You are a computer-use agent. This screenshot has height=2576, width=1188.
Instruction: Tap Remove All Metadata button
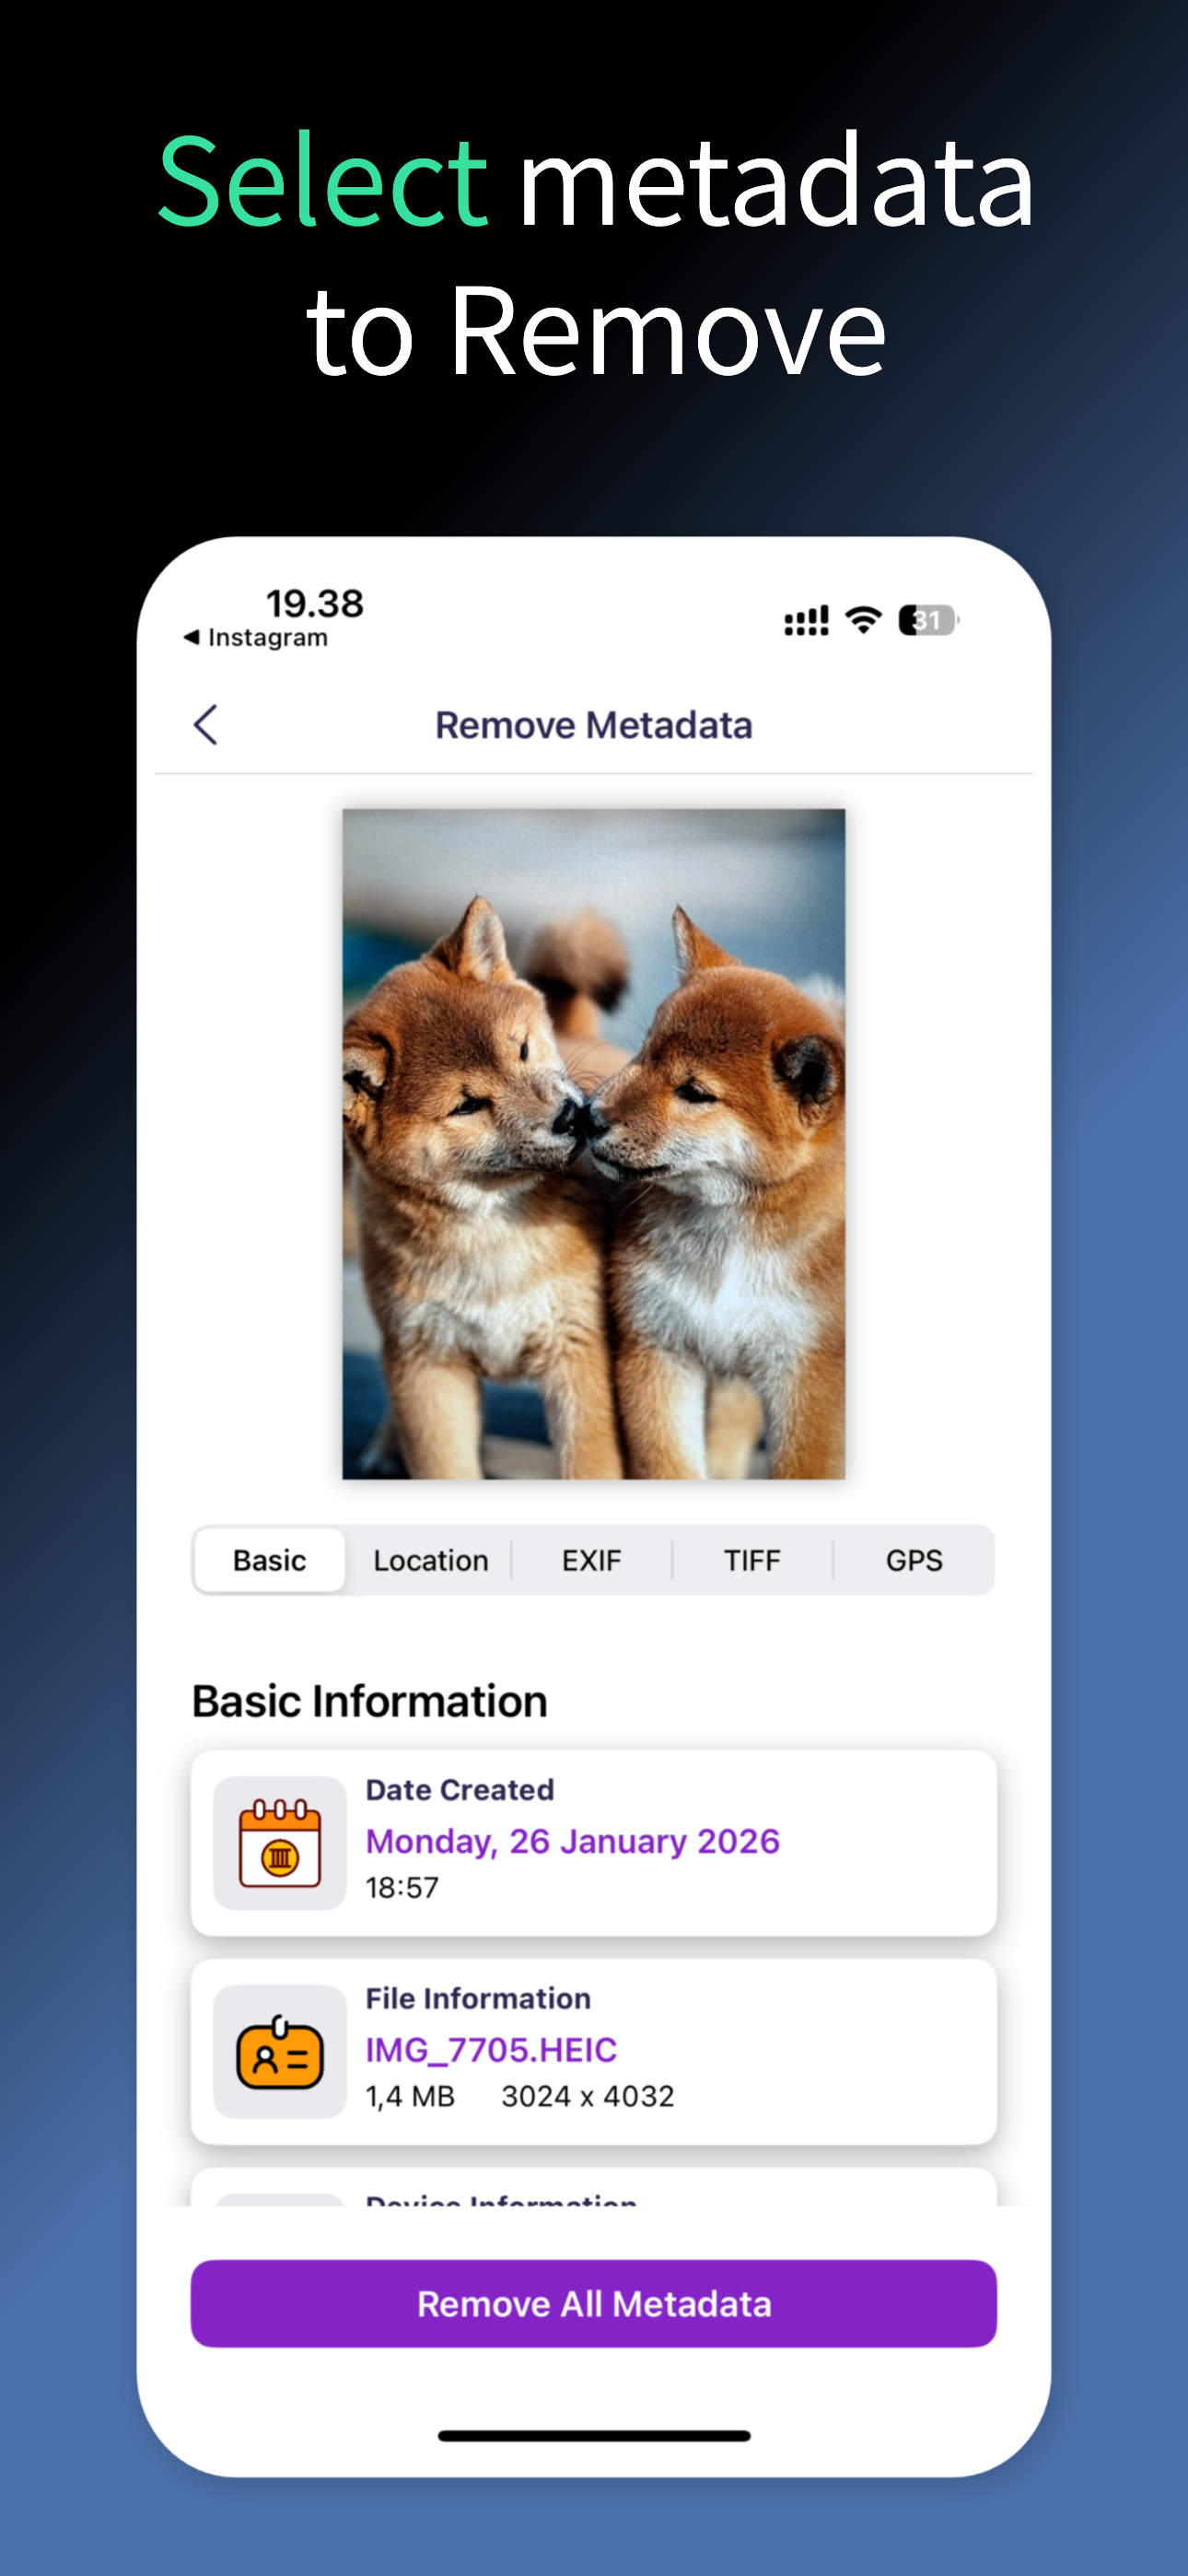(x=594, y=2303)
